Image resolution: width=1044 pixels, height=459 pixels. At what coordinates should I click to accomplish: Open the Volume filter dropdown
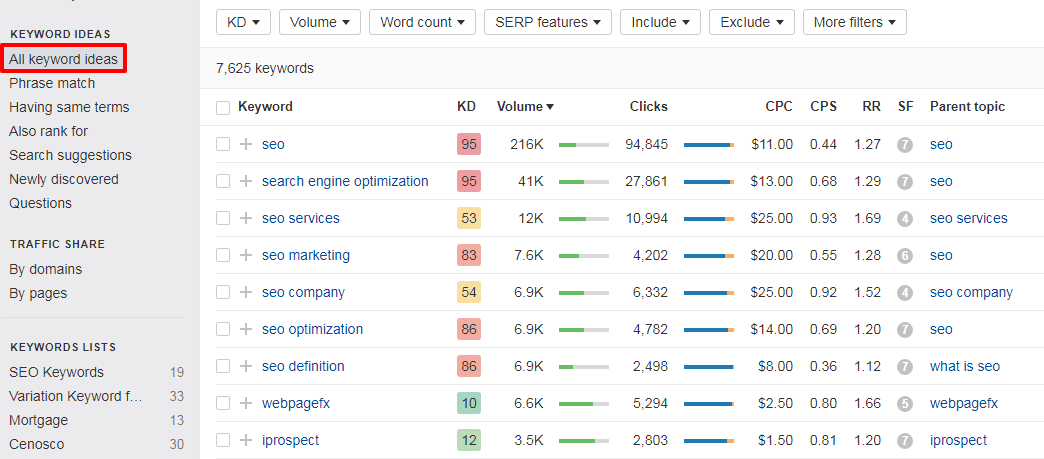pyautogui.click(x=320, y=22)
